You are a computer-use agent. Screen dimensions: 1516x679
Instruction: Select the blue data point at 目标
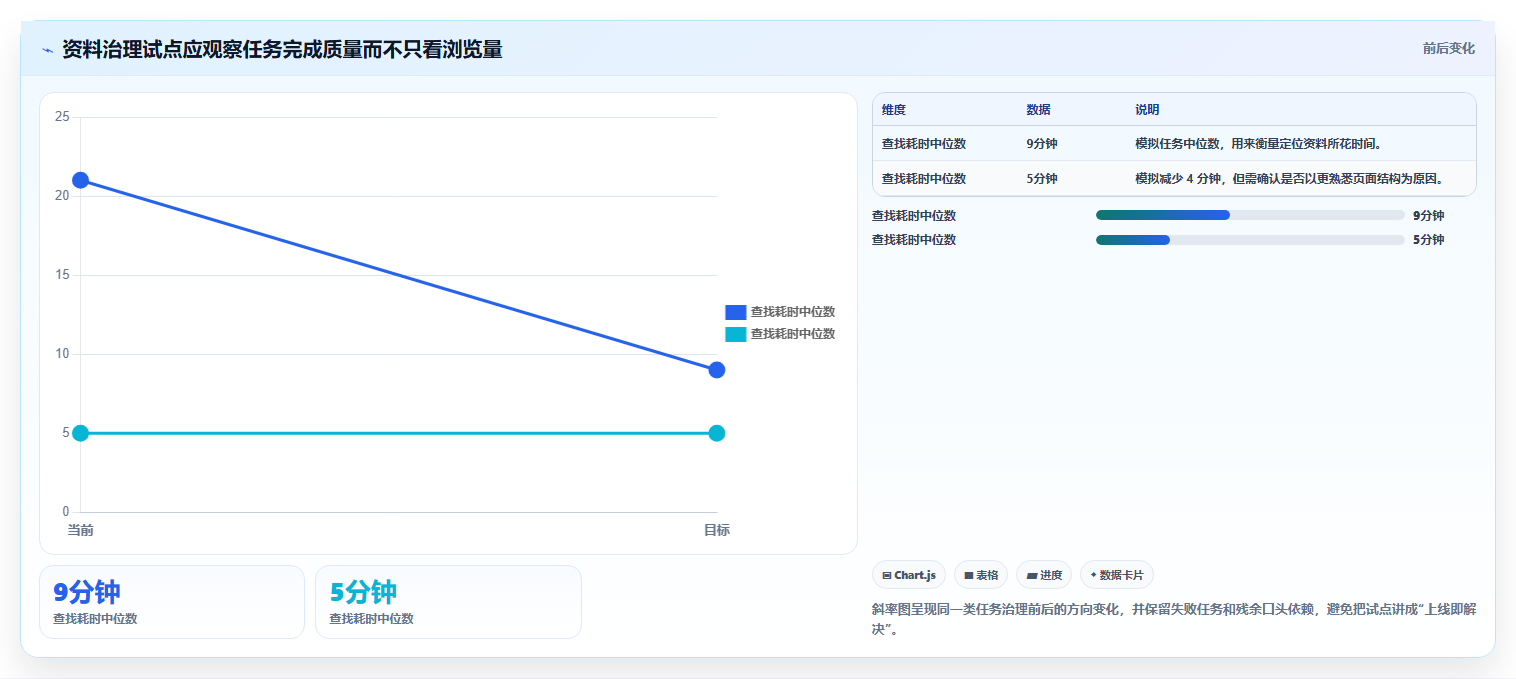[717, 370]
